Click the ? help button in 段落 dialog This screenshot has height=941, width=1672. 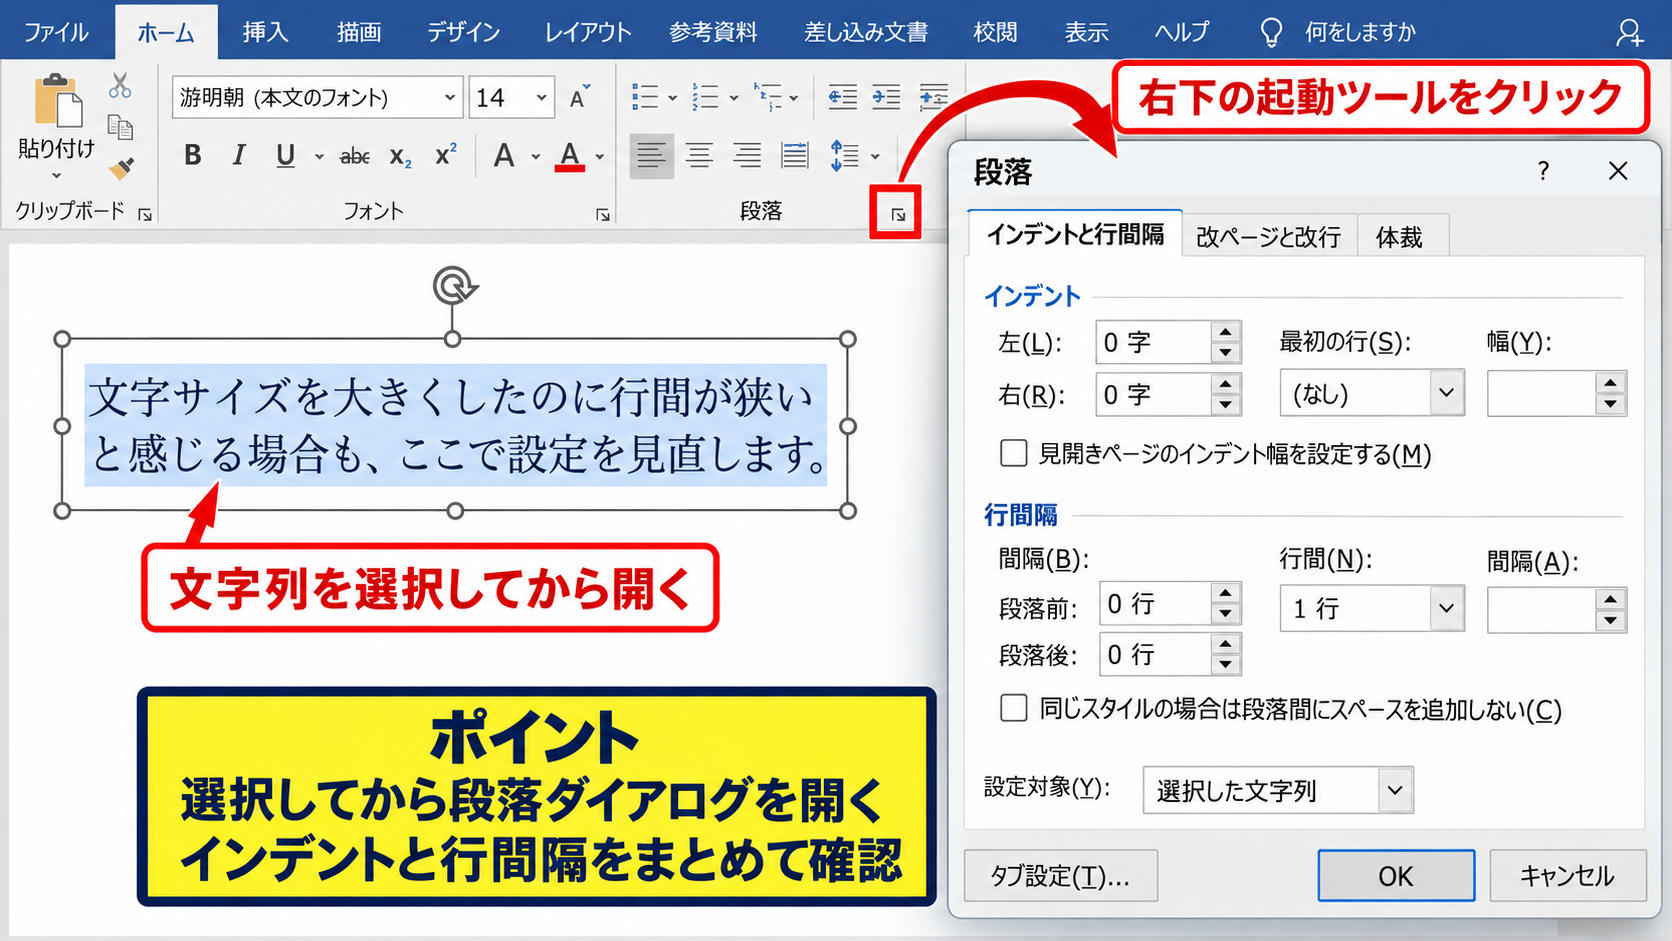[x=1543, y=171]
